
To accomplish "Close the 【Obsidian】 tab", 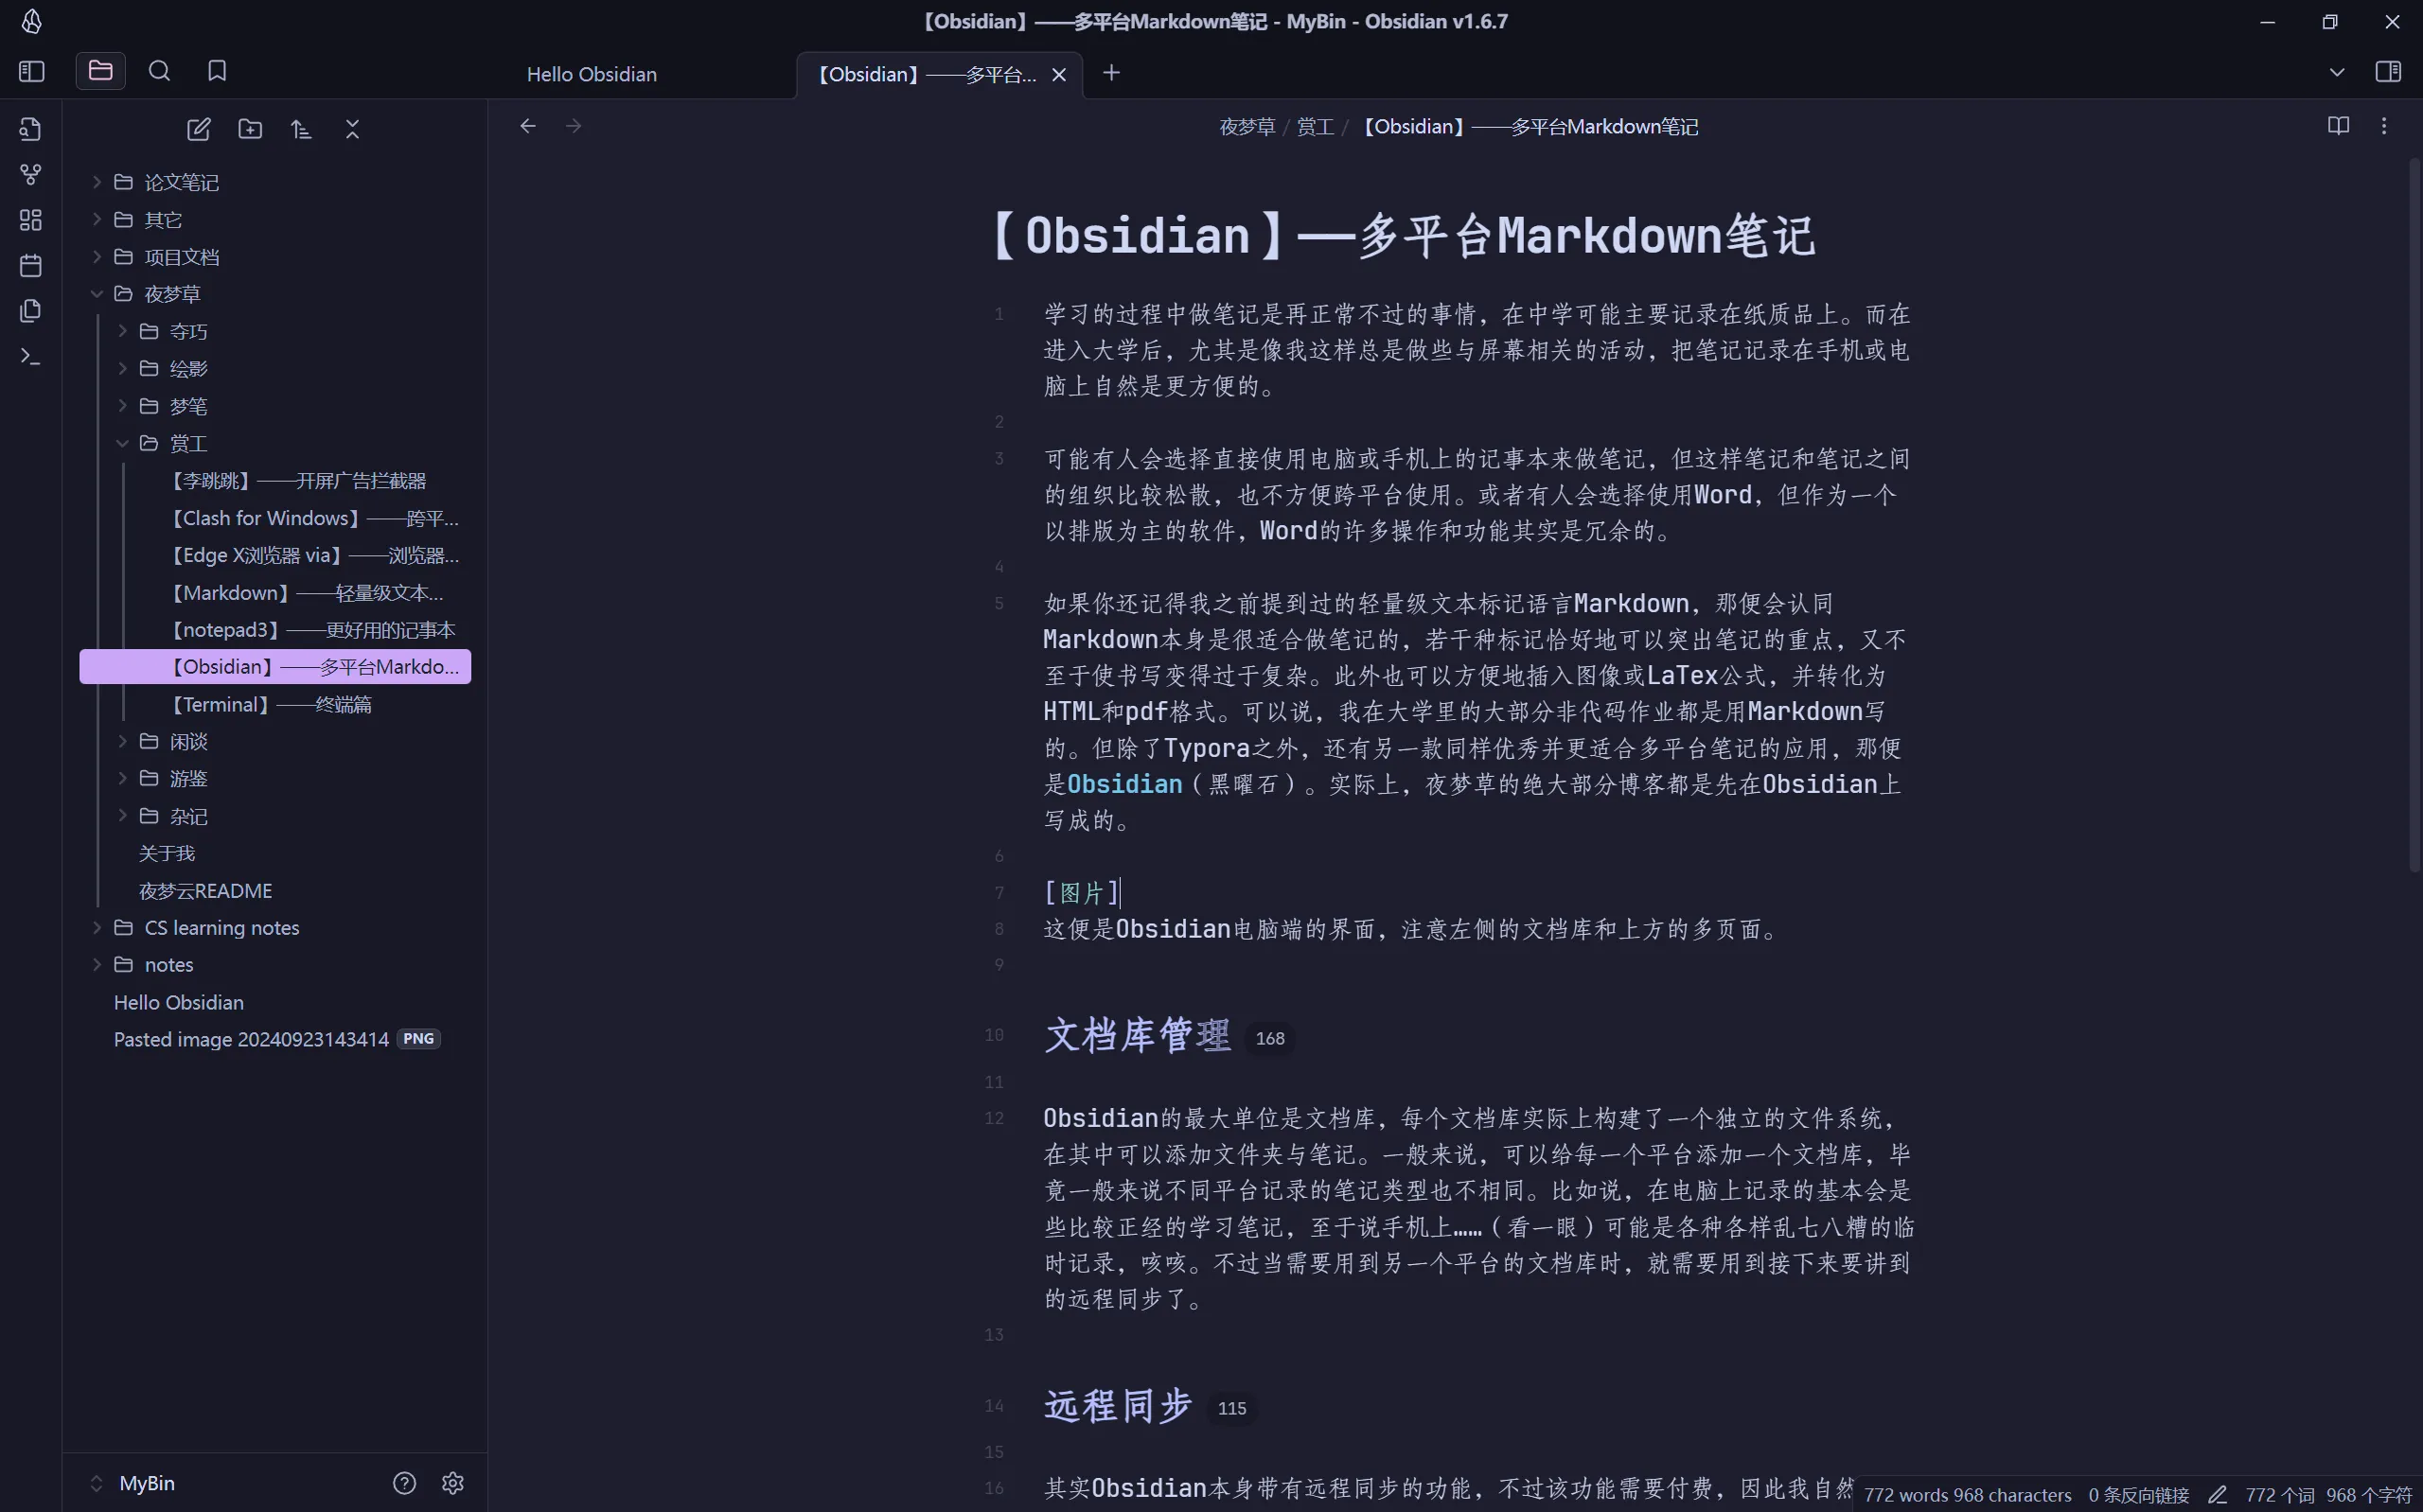I will coord(1059,74).
